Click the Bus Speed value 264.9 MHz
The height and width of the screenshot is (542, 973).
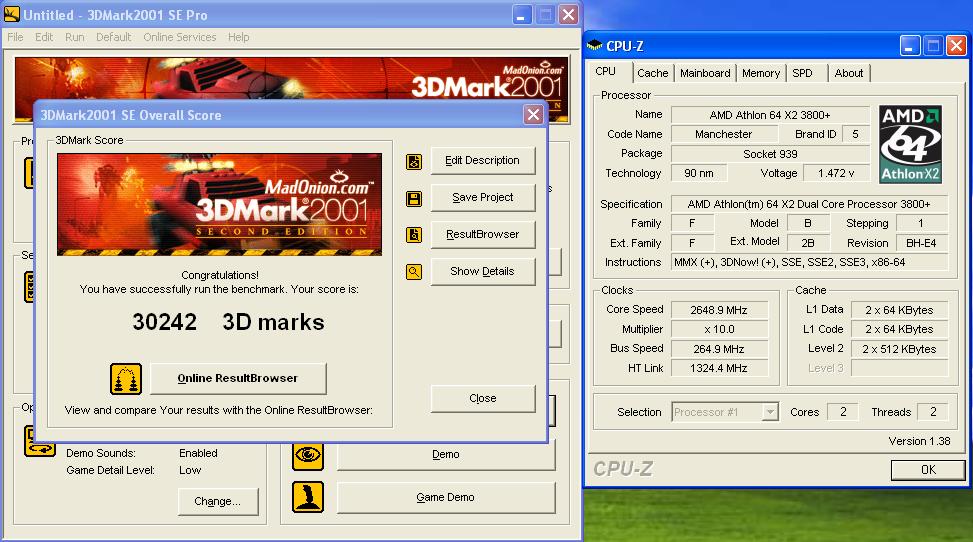[x=719, y=349]
